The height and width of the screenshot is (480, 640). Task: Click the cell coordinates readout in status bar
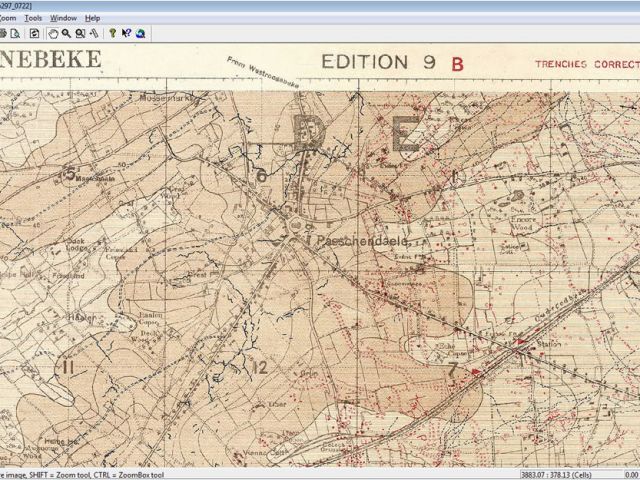[556, 475]
